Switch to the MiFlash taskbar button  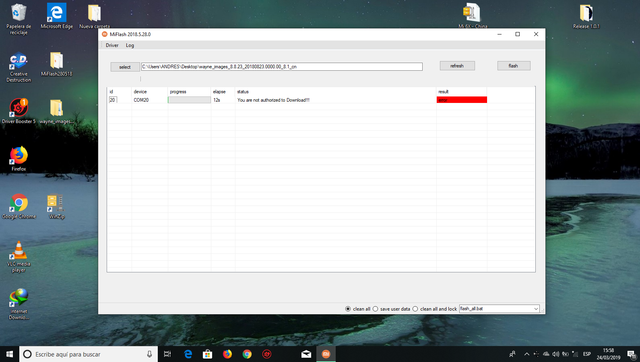click(x=326, y=354)
